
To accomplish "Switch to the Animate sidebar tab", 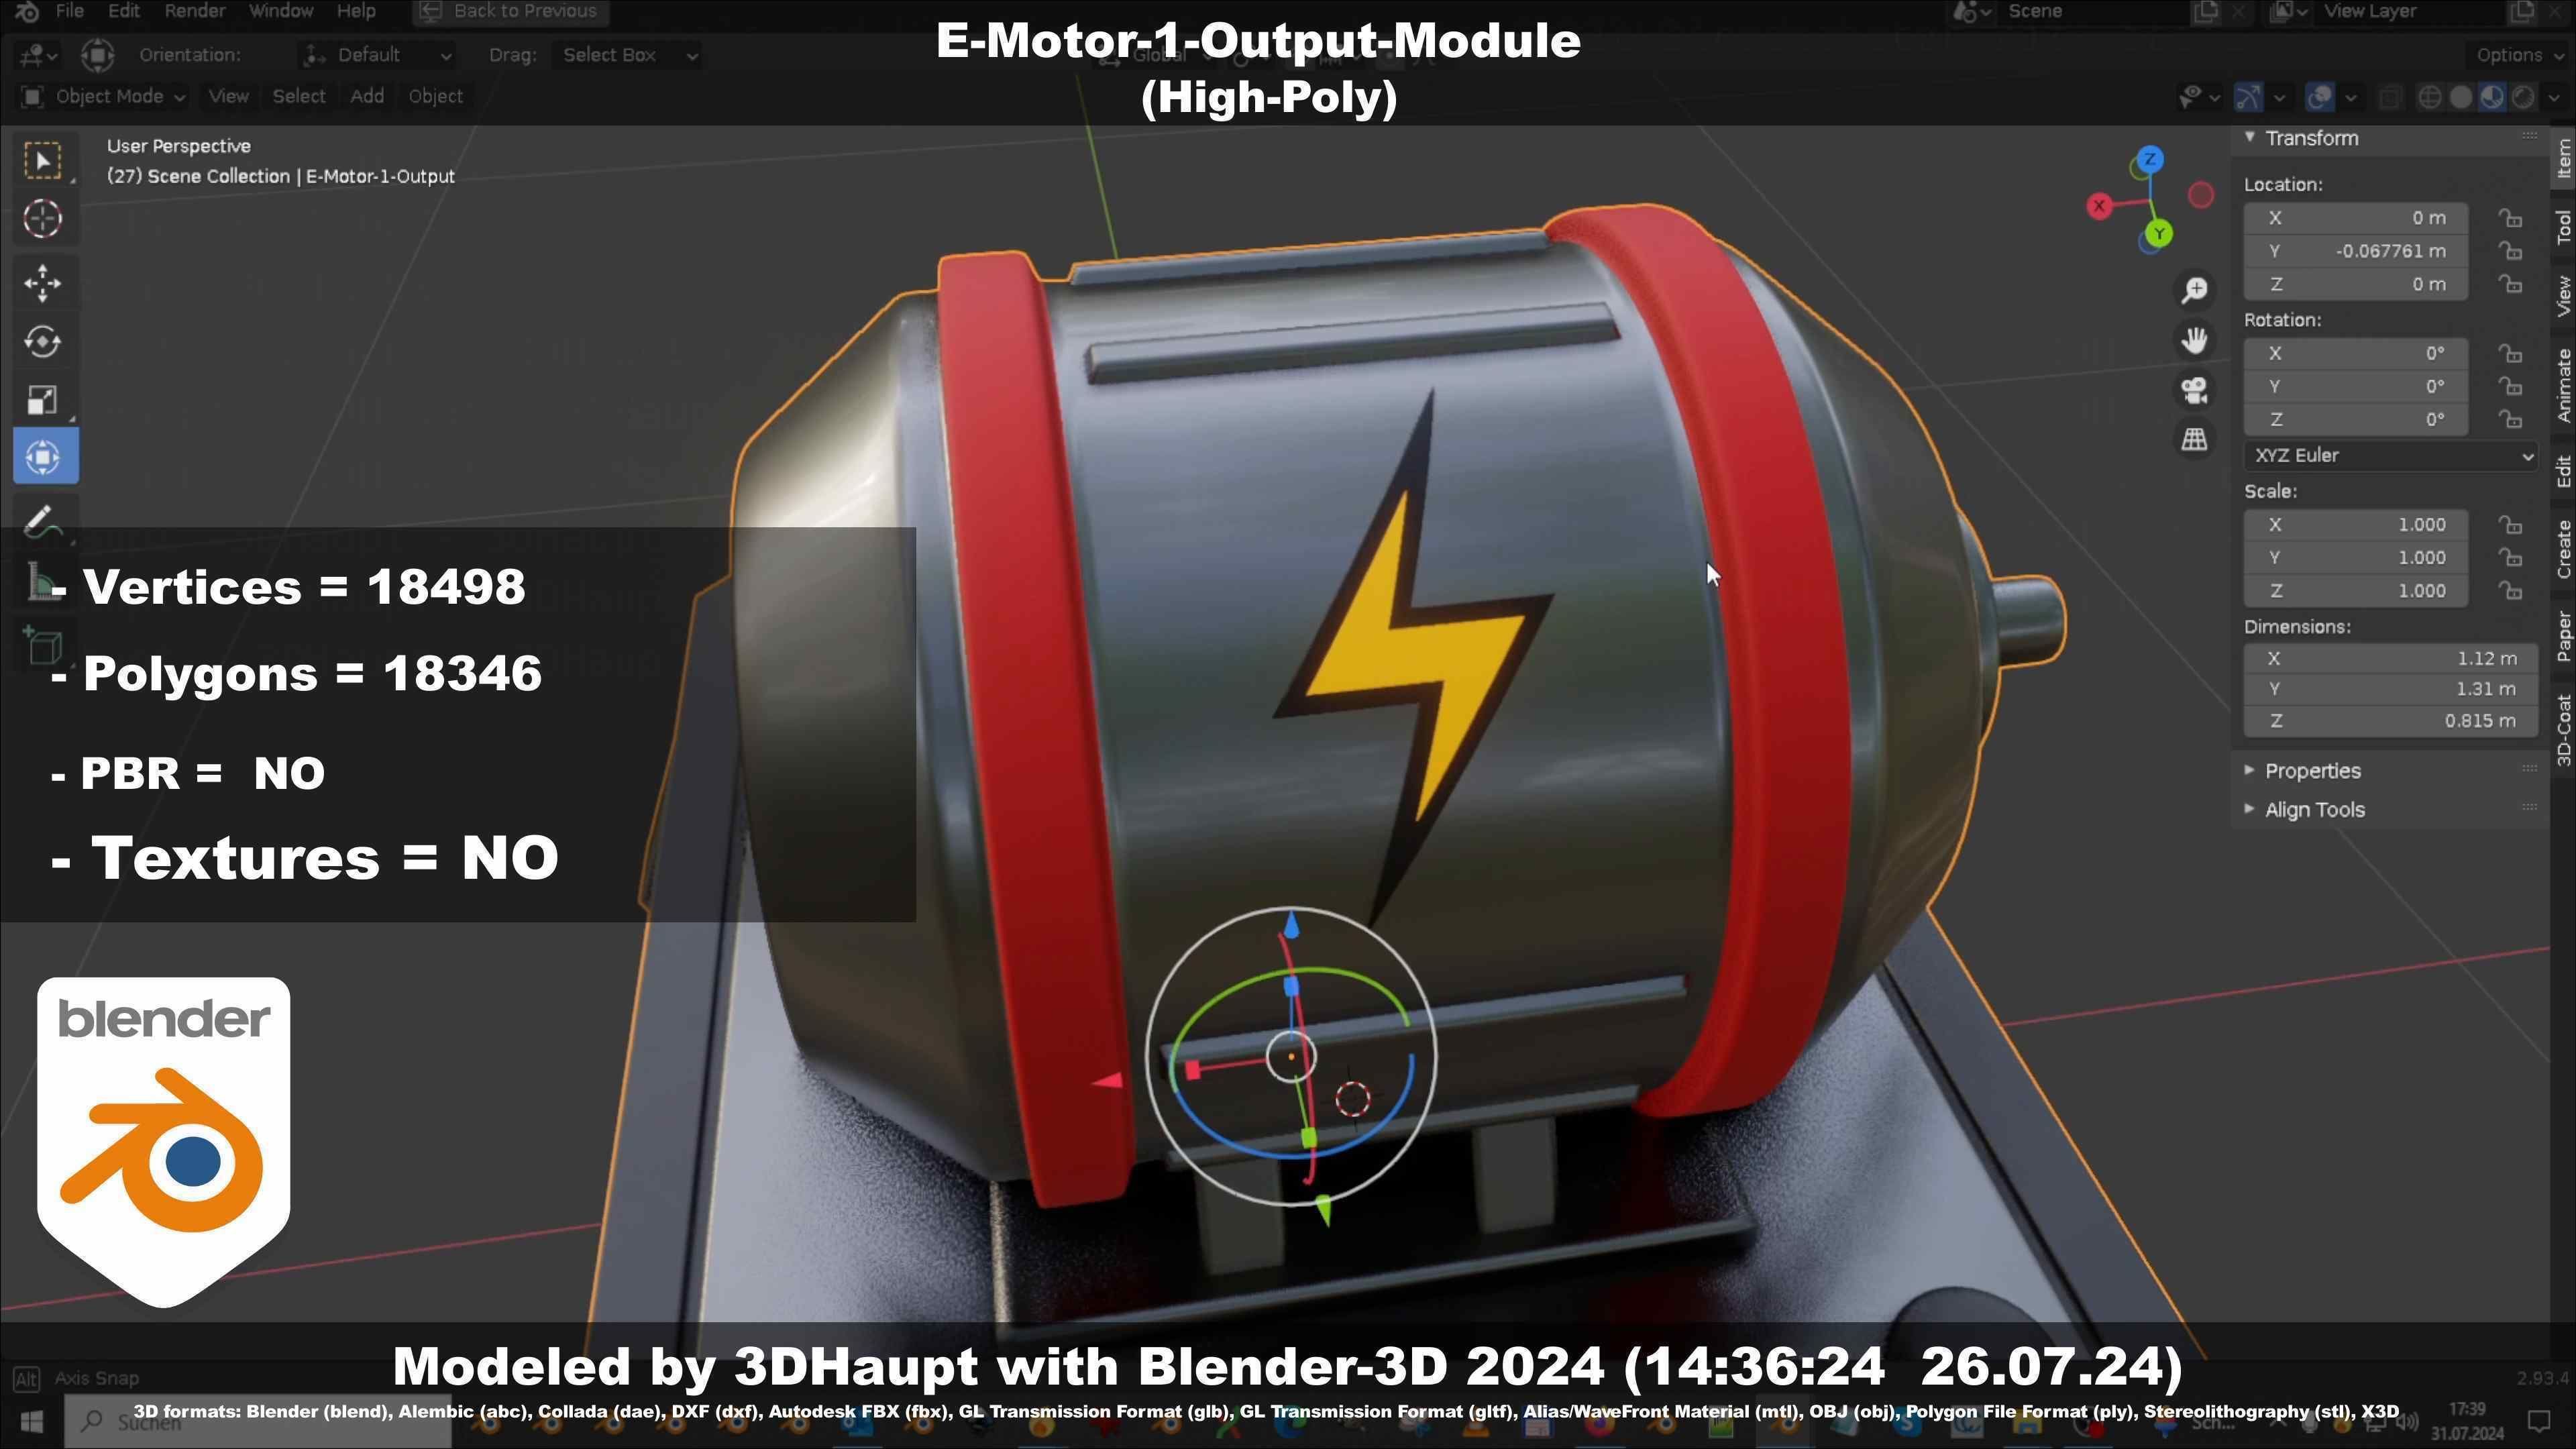I will click(x=2563, y=386).
